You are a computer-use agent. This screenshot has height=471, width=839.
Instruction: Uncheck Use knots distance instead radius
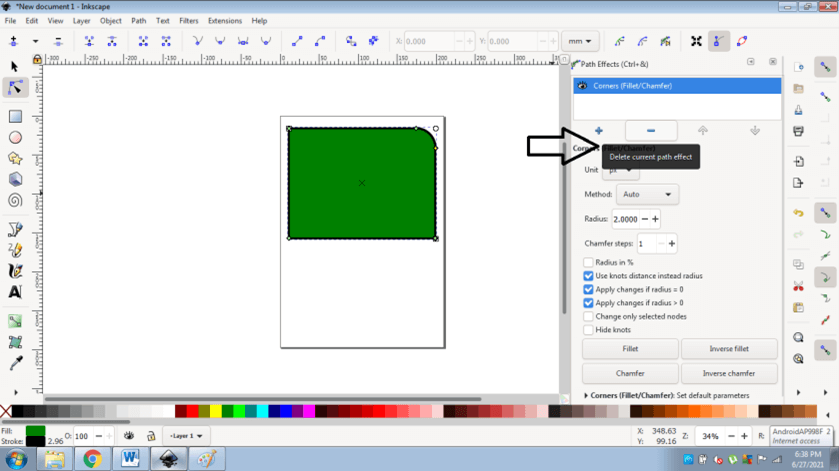tap(588, 276)
